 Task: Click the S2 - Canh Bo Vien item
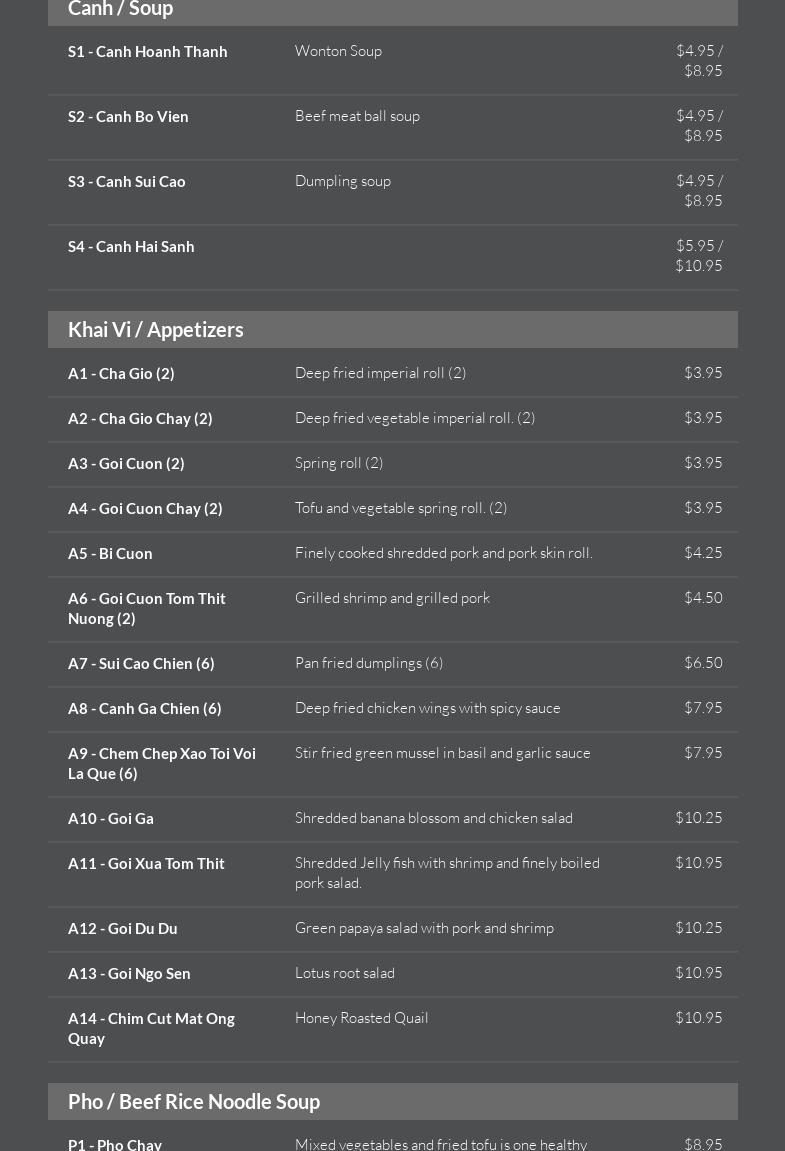point(128,117)
